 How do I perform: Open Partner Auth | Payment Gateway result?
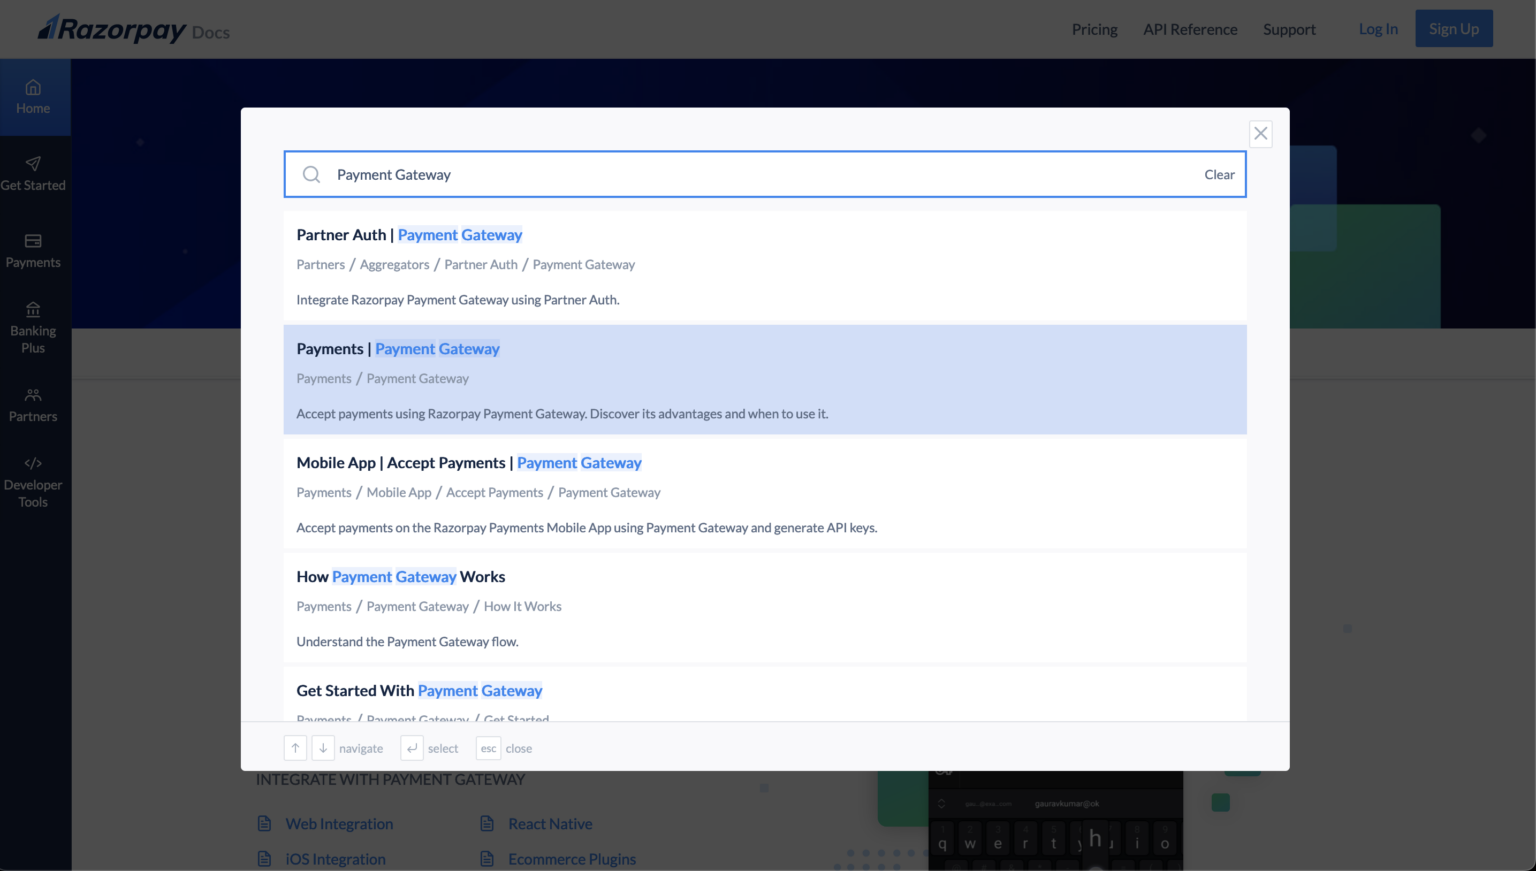point(765,265)
